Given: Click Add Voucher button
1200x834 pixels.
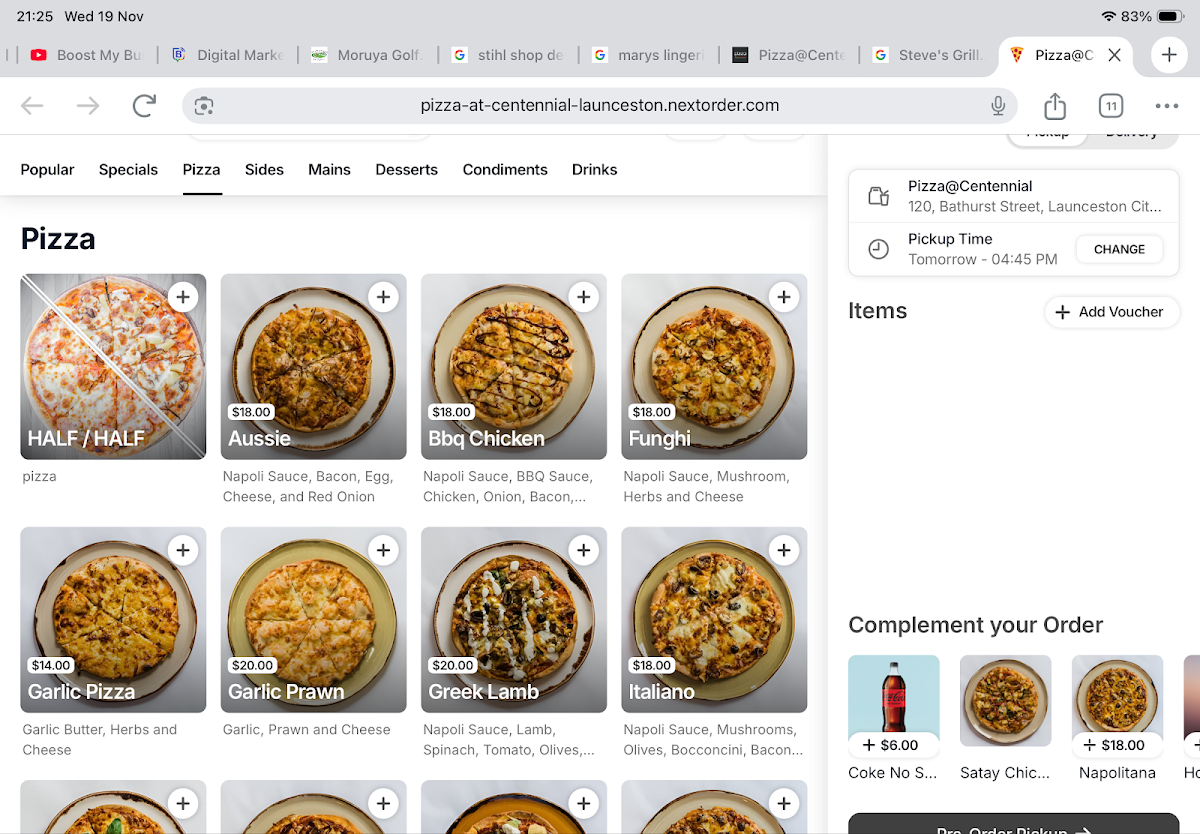Looking at the screenshot, I should [1112, 312].
